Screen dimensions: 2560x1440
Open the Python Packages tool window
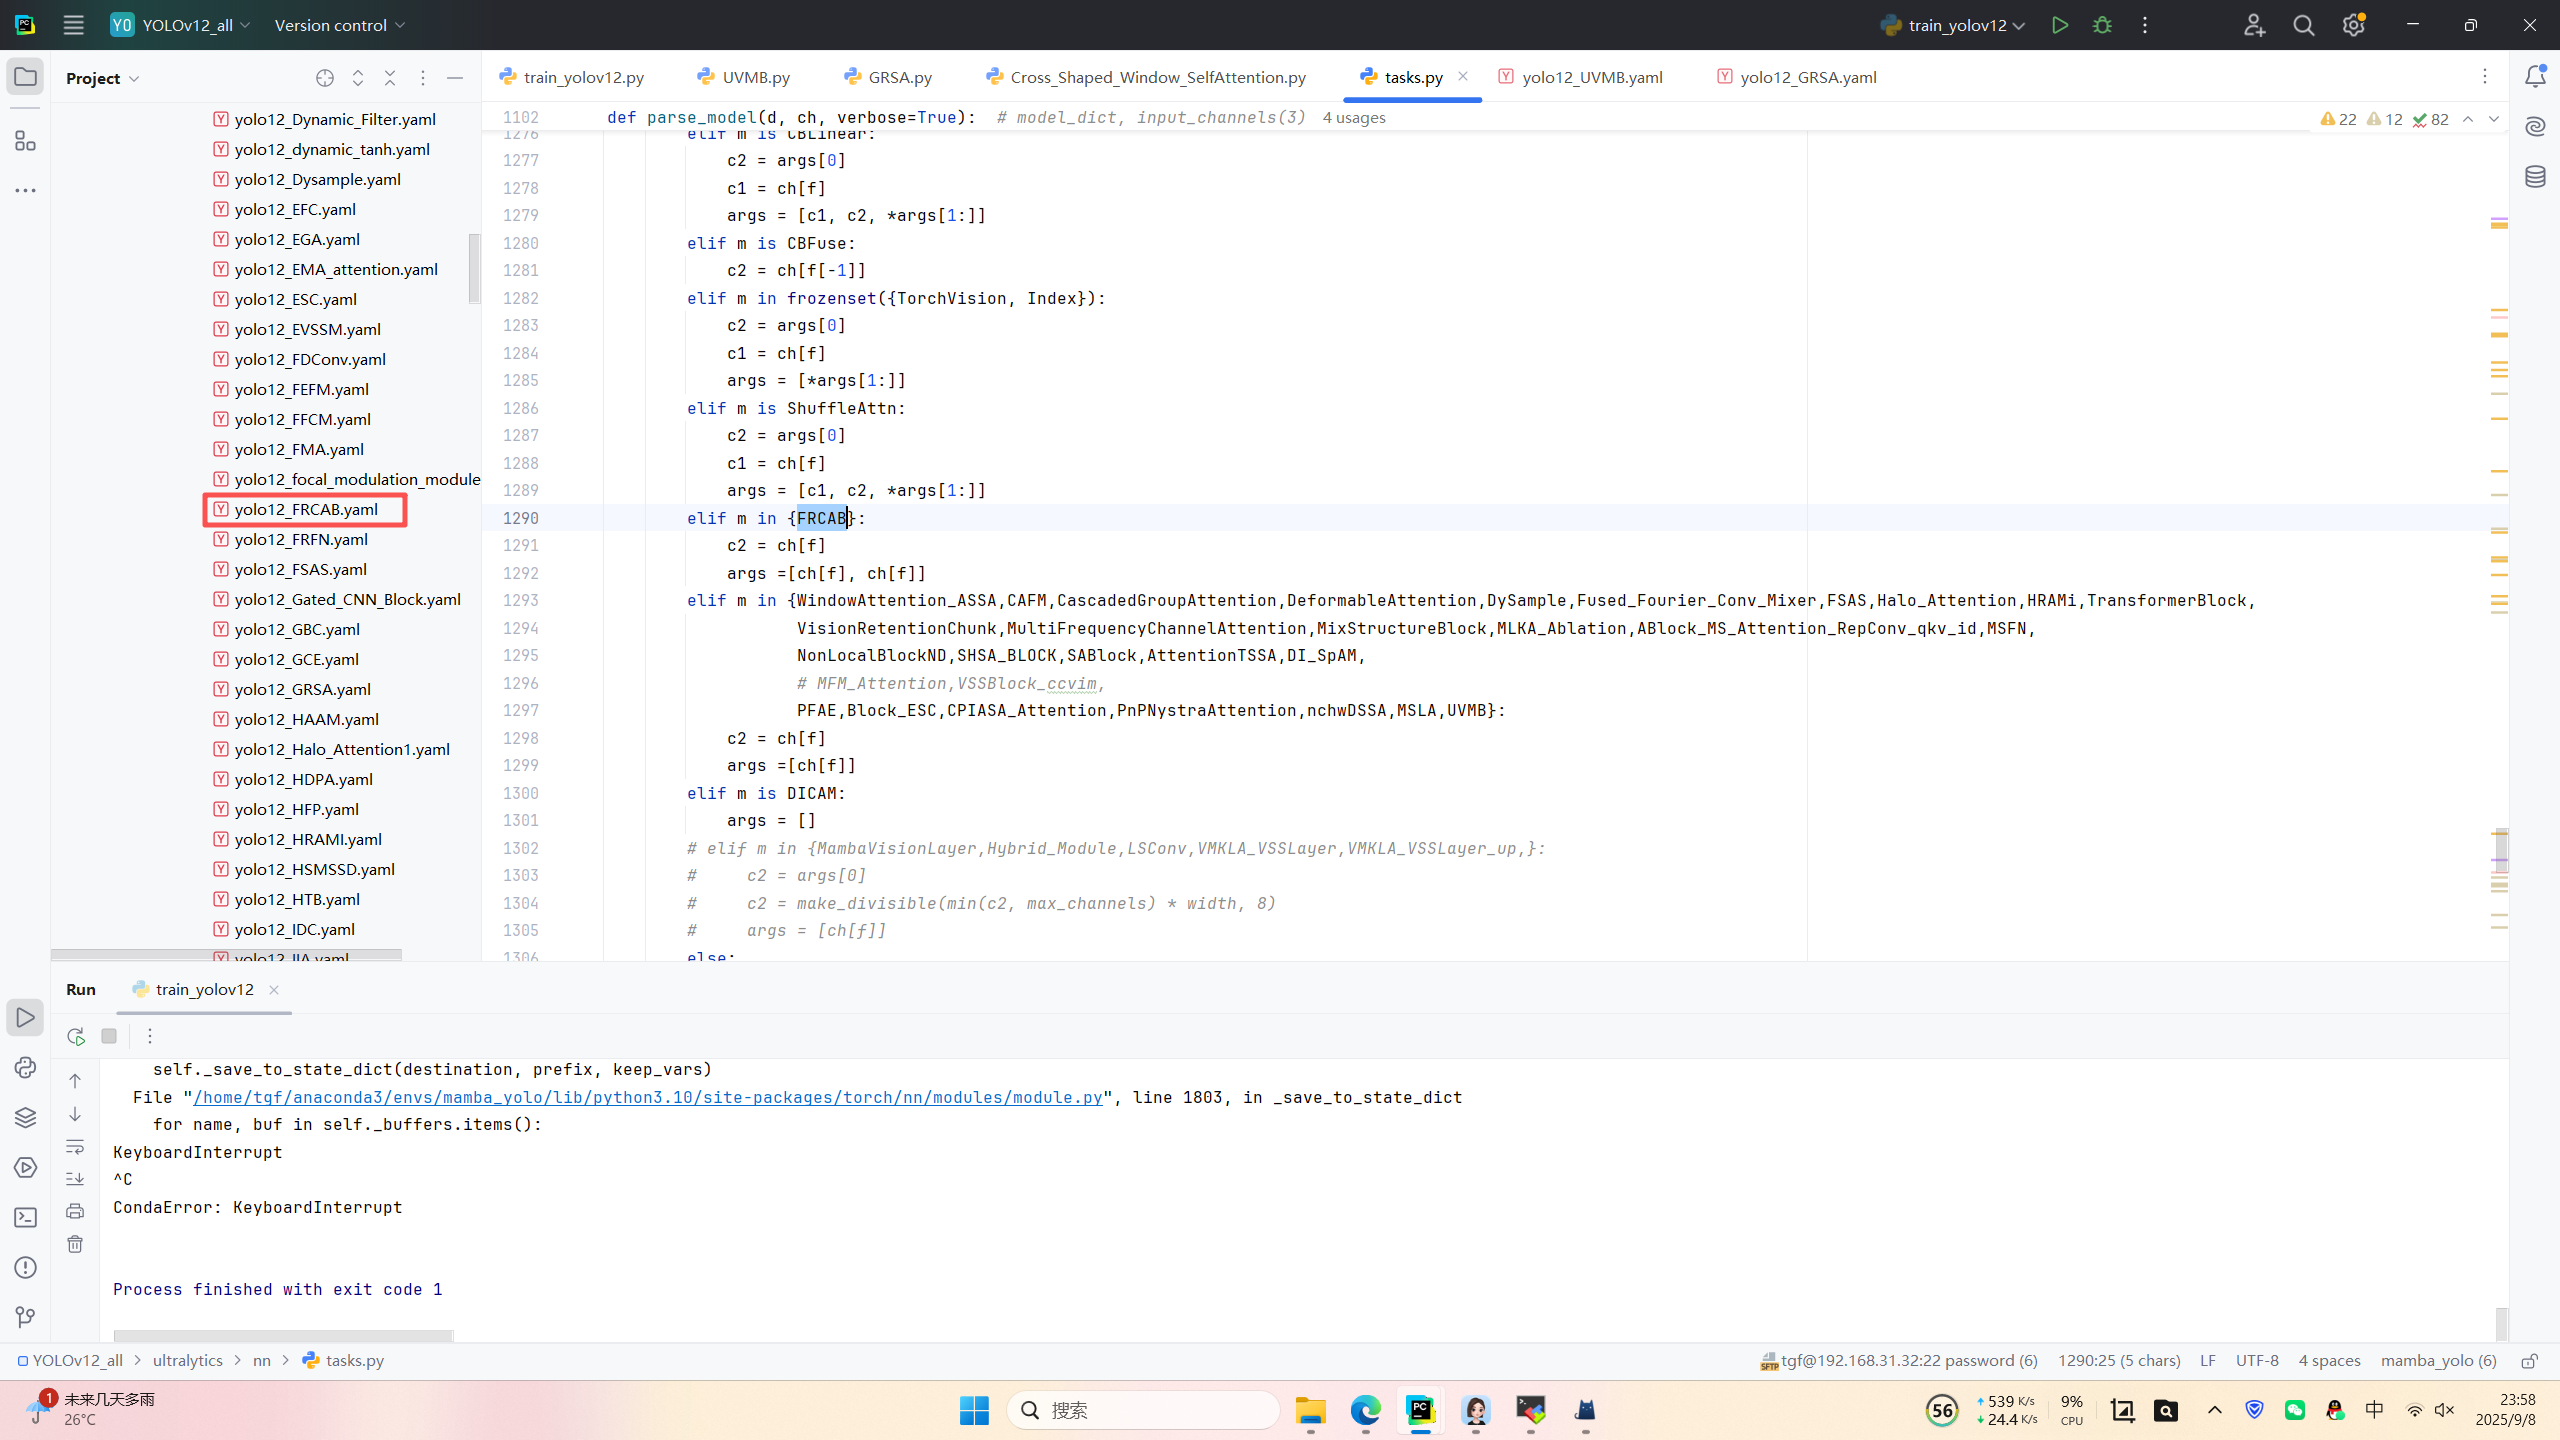(x=25, y=1117)
